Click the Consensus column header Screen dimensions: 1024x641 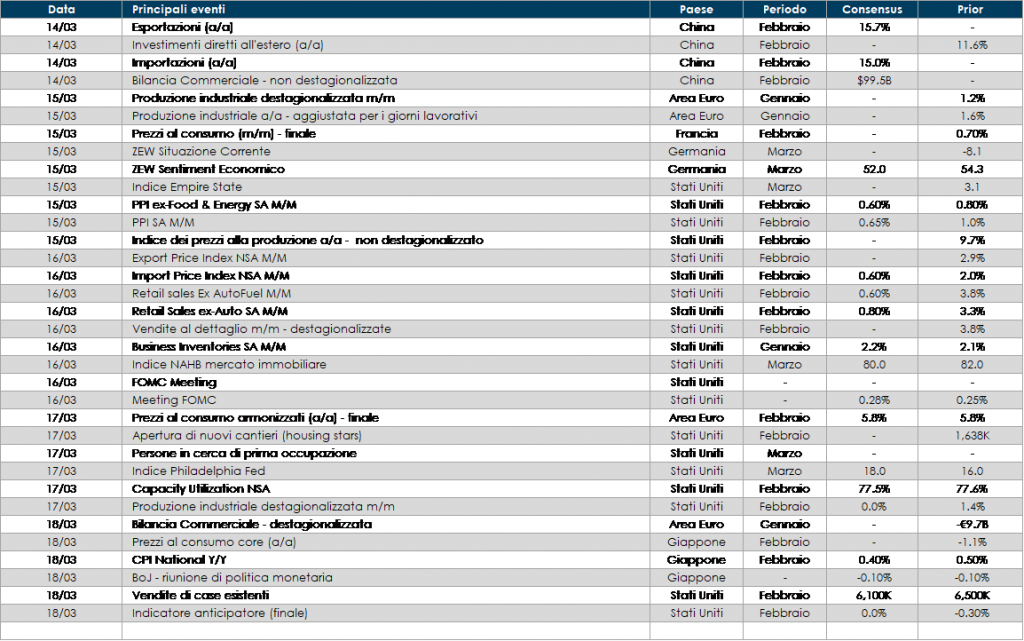pos(872,9)
